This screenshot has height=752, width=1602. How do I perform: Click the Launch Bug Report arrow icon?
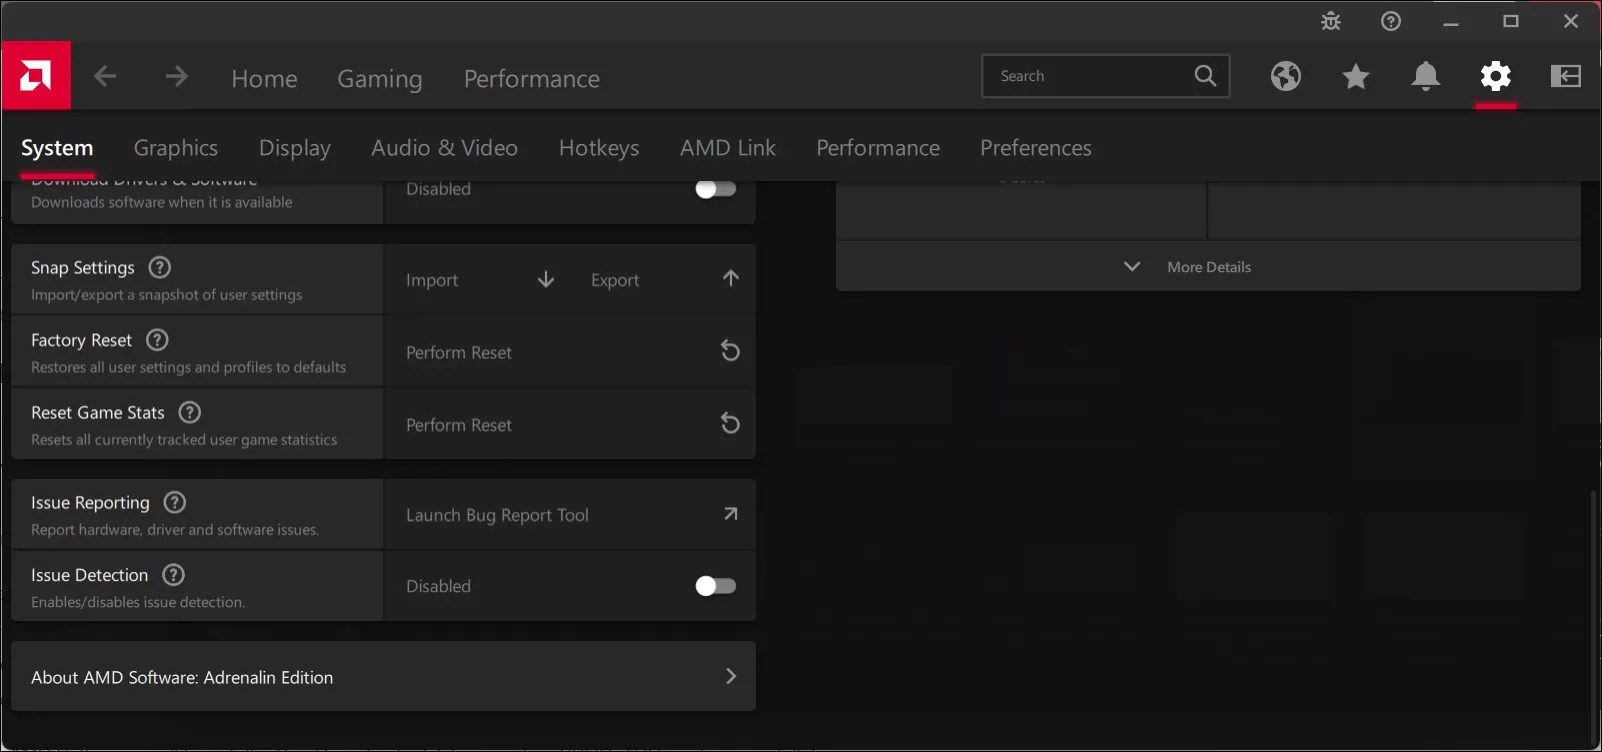click(731, 514)
